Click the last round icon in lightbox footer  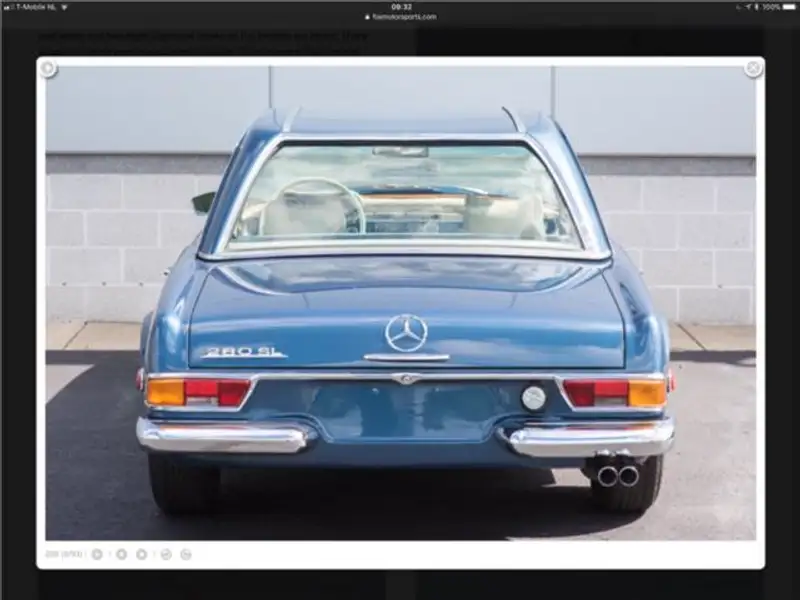(186, 554)
